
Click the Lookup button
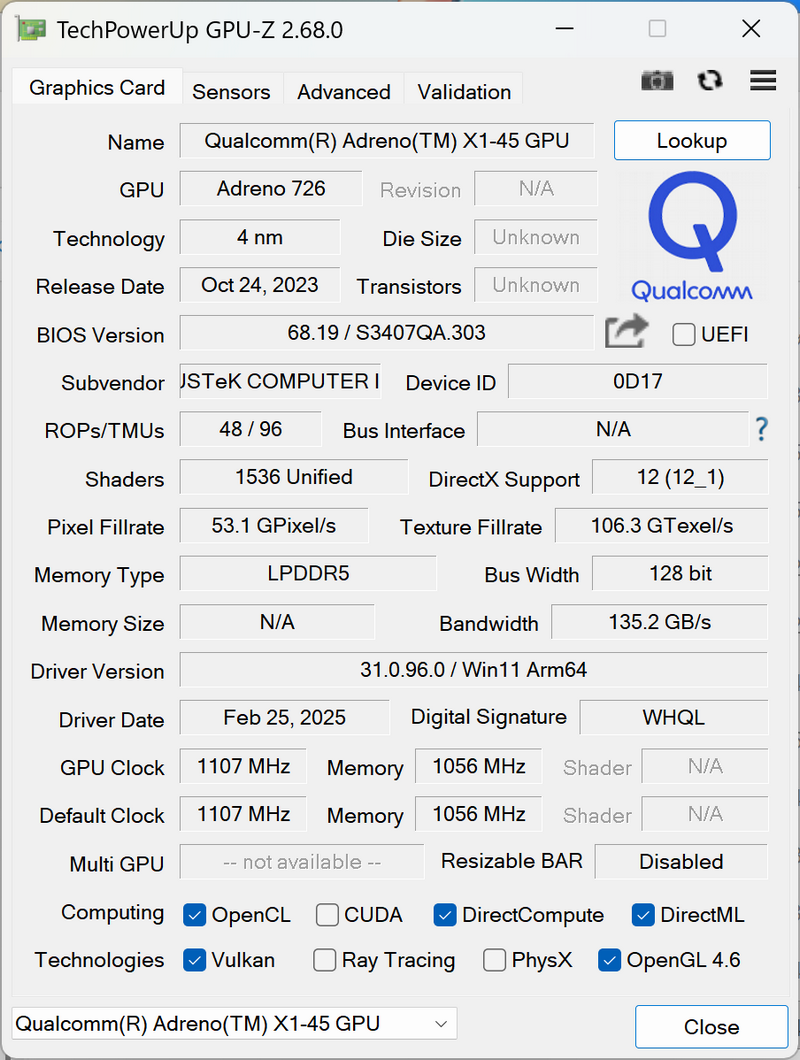coord(692,141)
